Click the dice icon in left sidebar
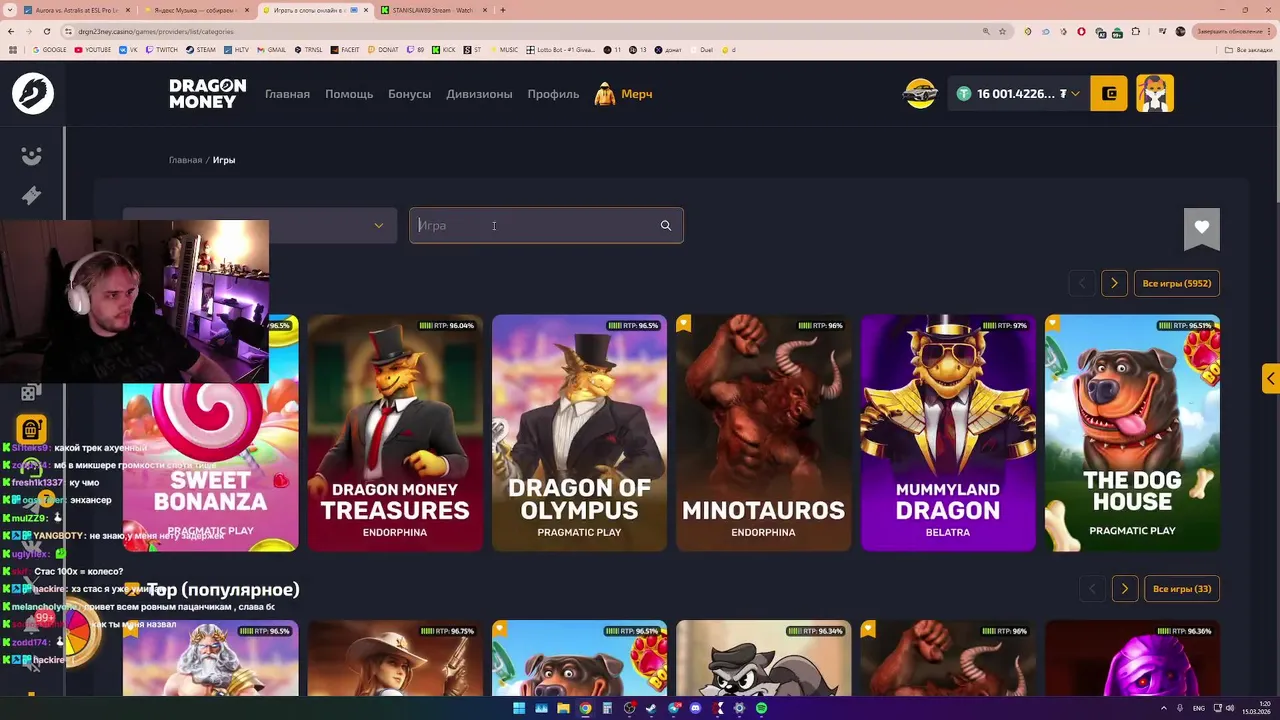Viewport: 1280px width, 720px height. [x=31, y=393]
